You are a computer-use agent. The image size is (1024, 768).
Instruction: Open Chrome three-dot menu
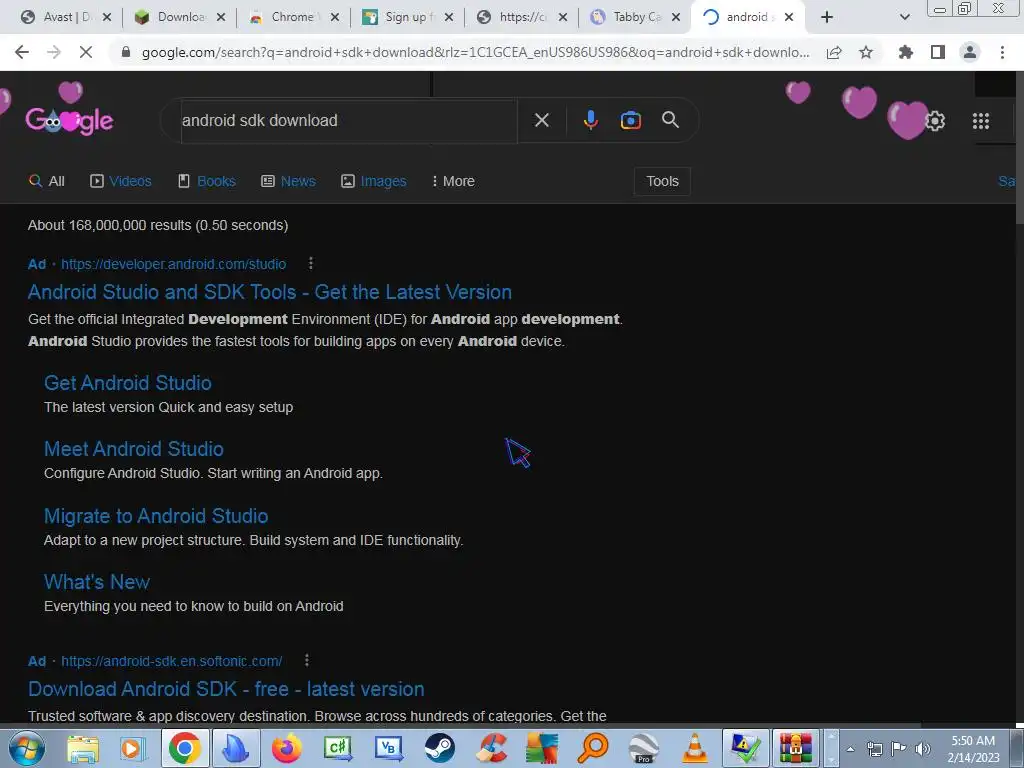click(1002, 52)
